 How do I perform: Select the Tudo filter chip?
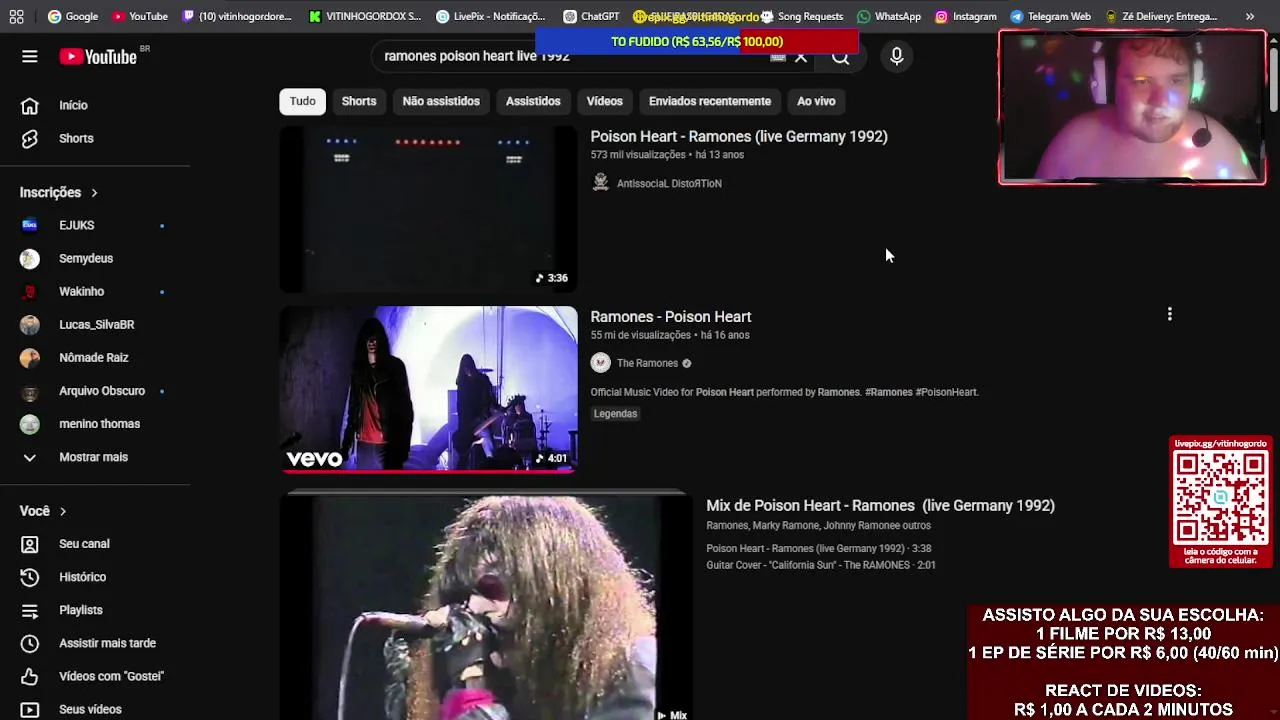302,101
